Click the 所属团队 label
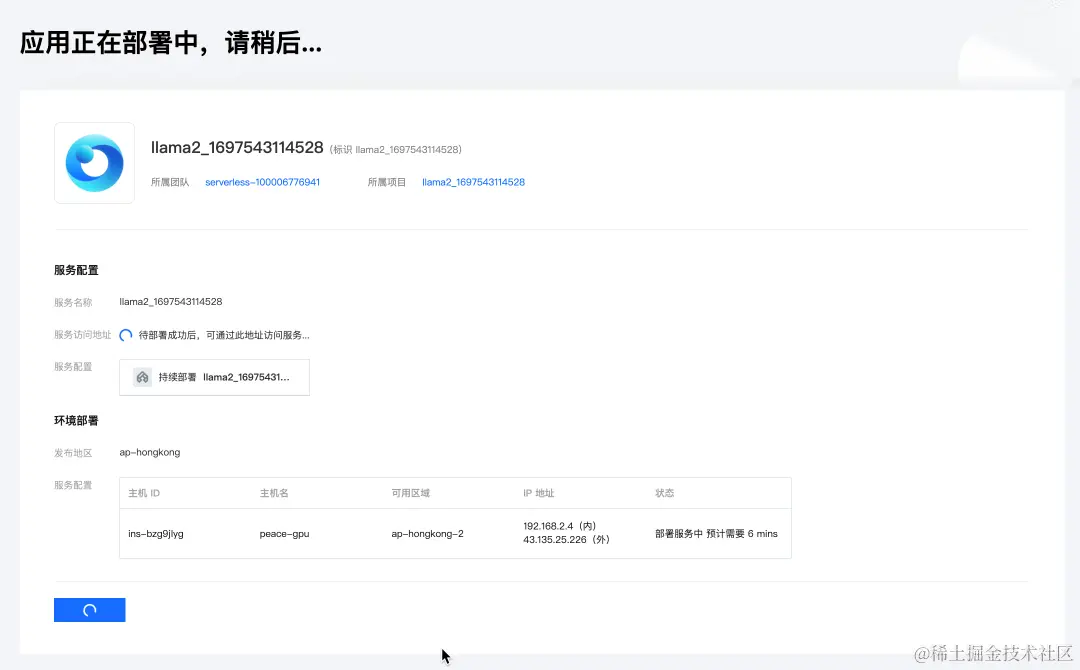1080x670 pixels. click(x=170, y=182)
